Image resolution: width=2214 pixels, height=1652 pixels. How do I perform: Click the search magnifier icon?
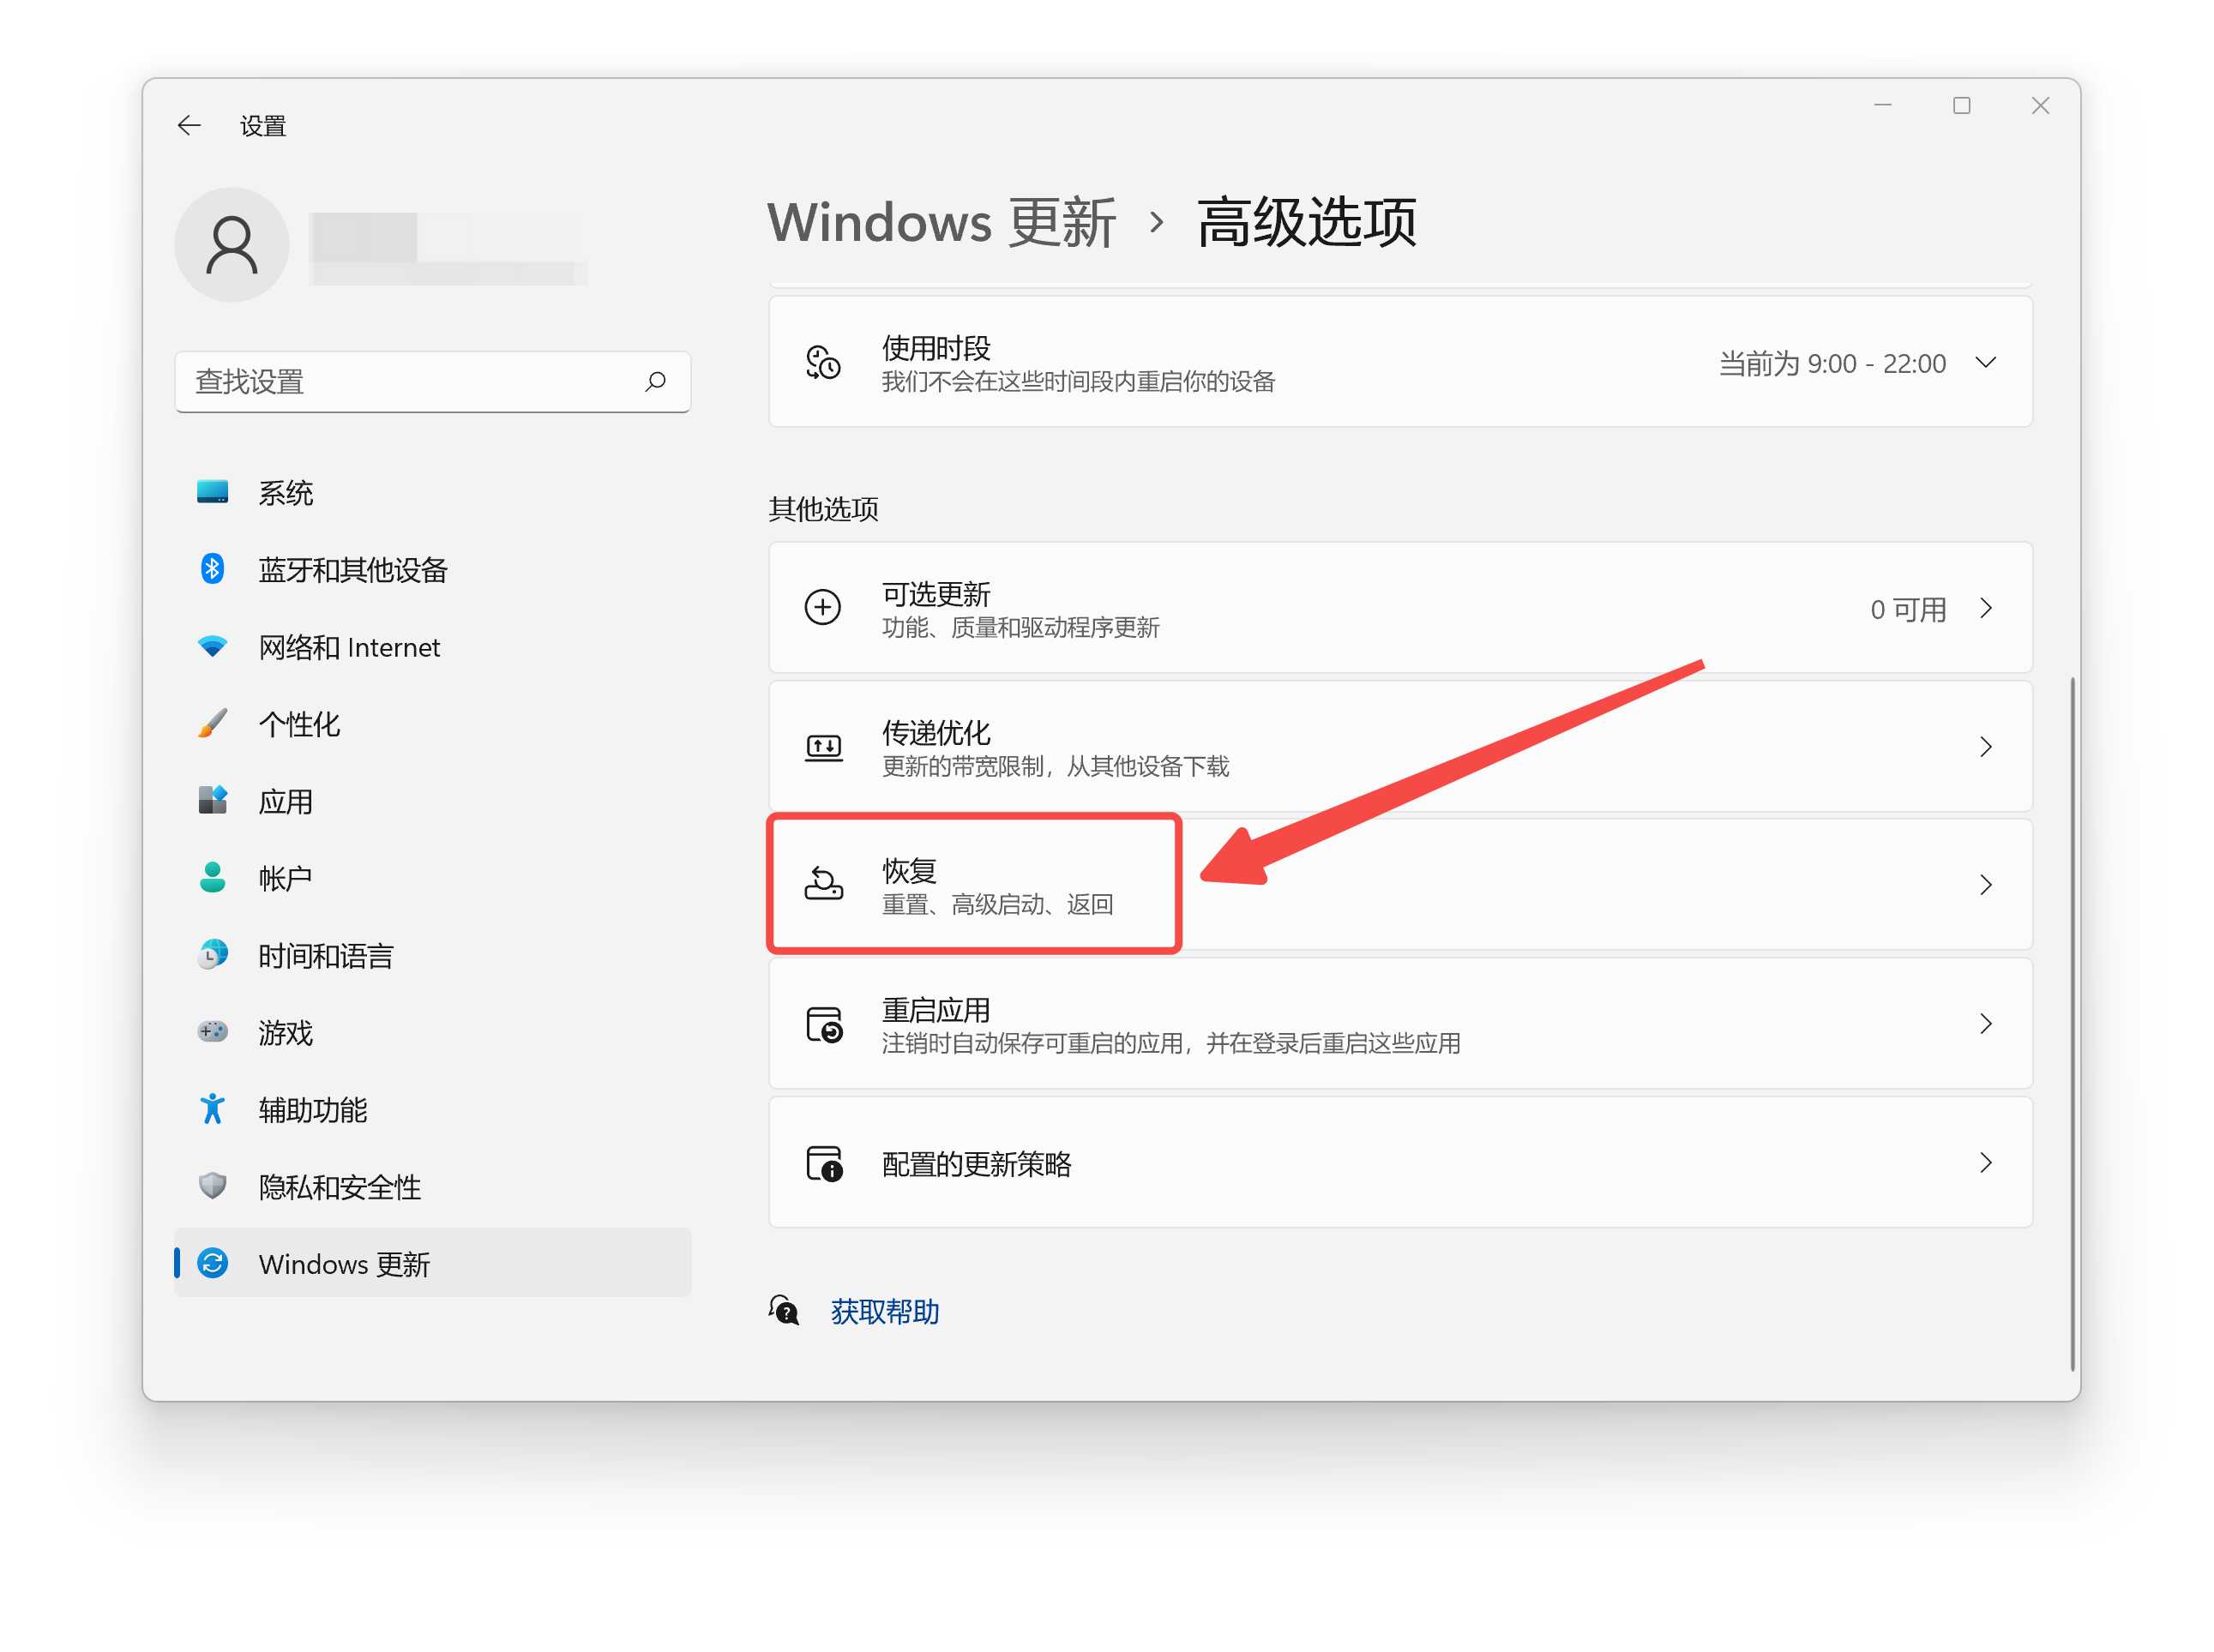click(655, 381)
